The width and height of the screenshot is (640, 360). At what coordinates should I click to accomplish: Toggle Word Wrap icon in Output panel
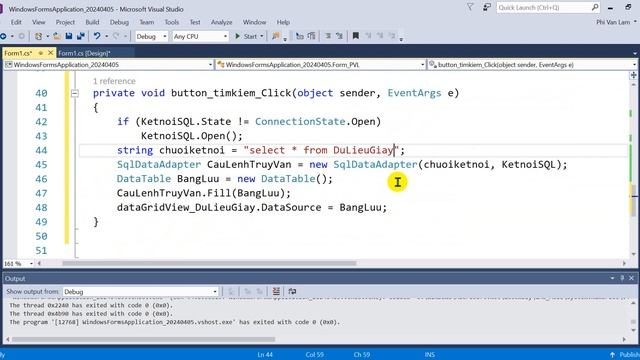point(292,291)
